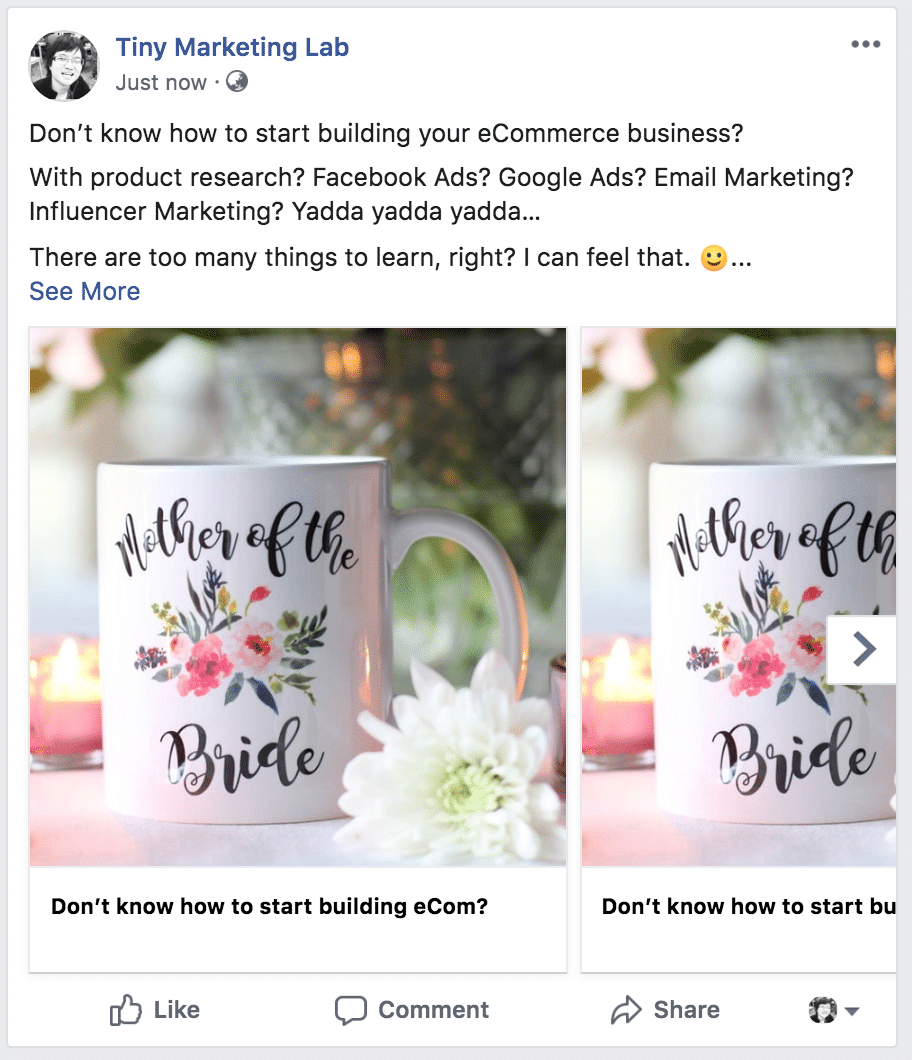Open the Tiny Marketing Lab page link
912x1060 pixels.
[x=233, y=47]
